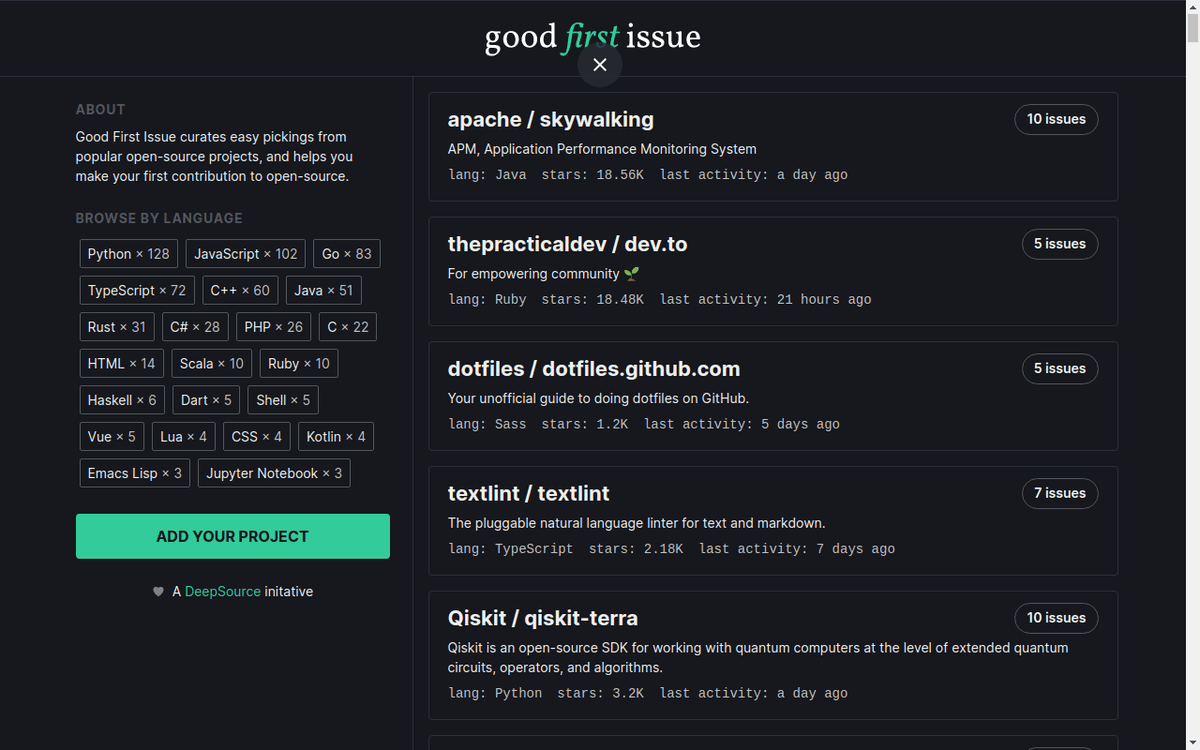Viewport: 1200px width, 750px height.
Task: Choose the Scala × 10 tag
Action: [212, 364]
